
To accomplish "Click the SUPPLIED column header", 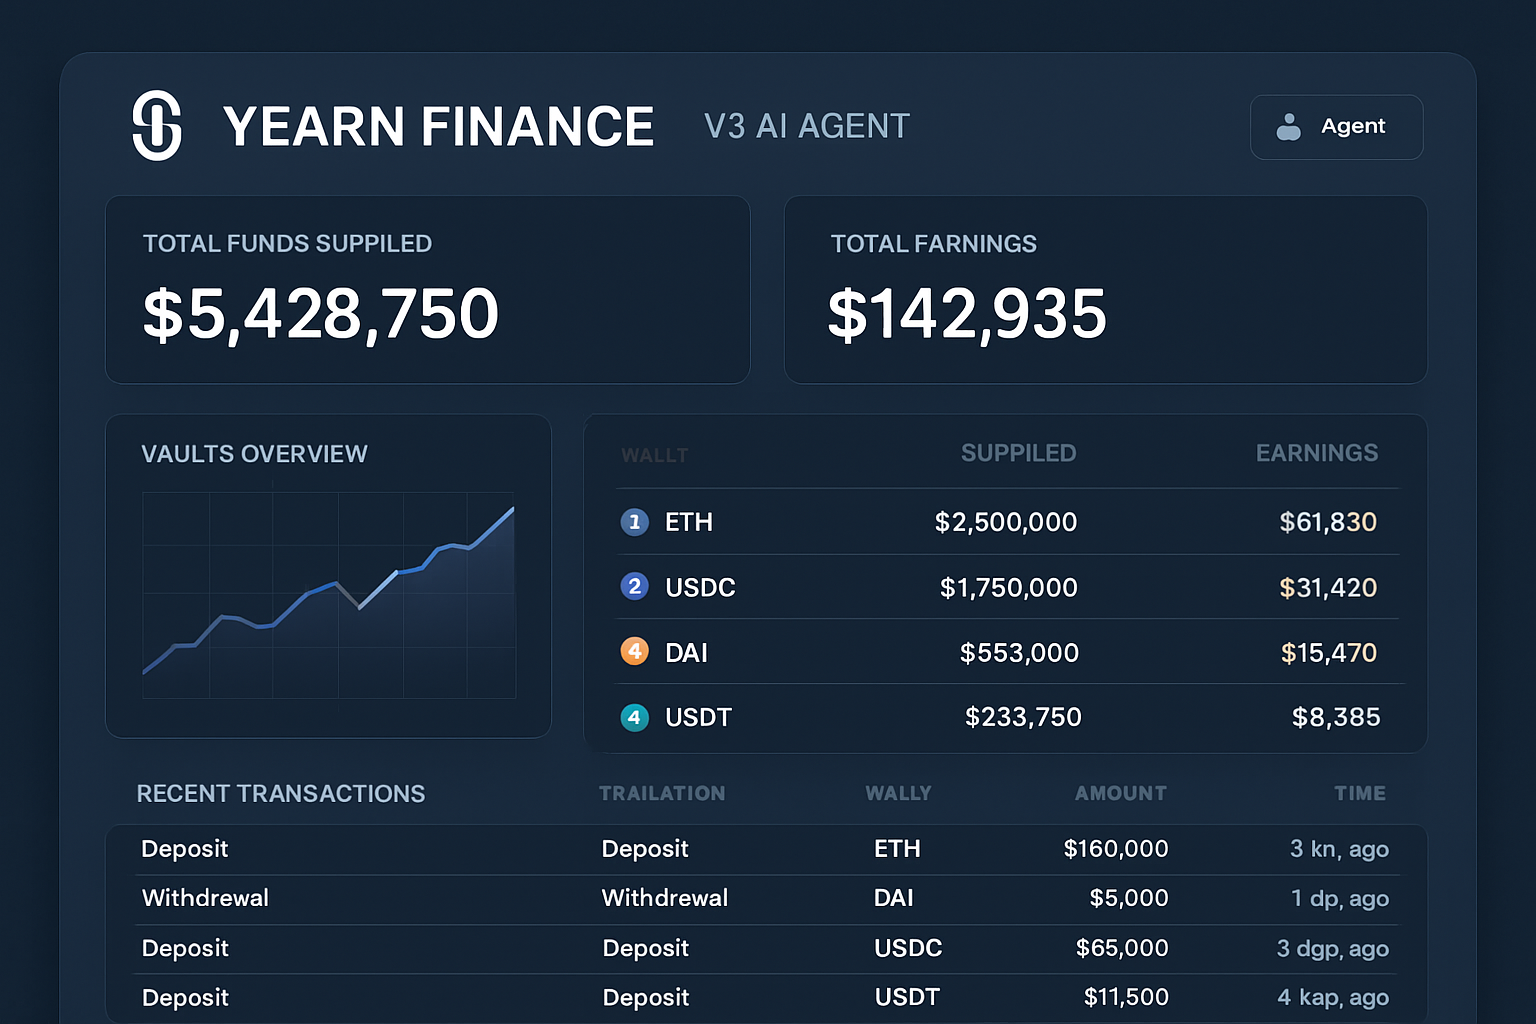I will pyautogui.click(x=1019, y=453).
